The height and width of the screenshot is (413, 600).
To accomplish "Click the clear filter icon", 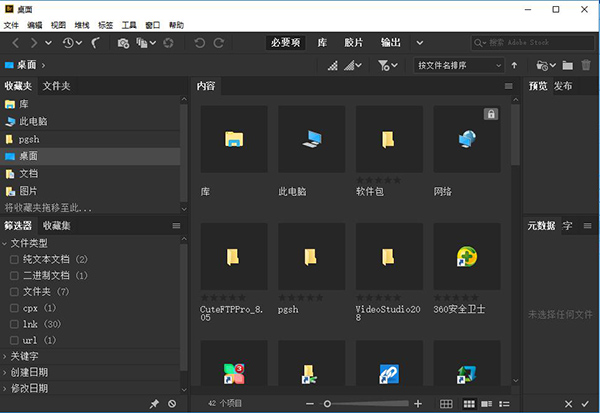I will coord(172,403).
